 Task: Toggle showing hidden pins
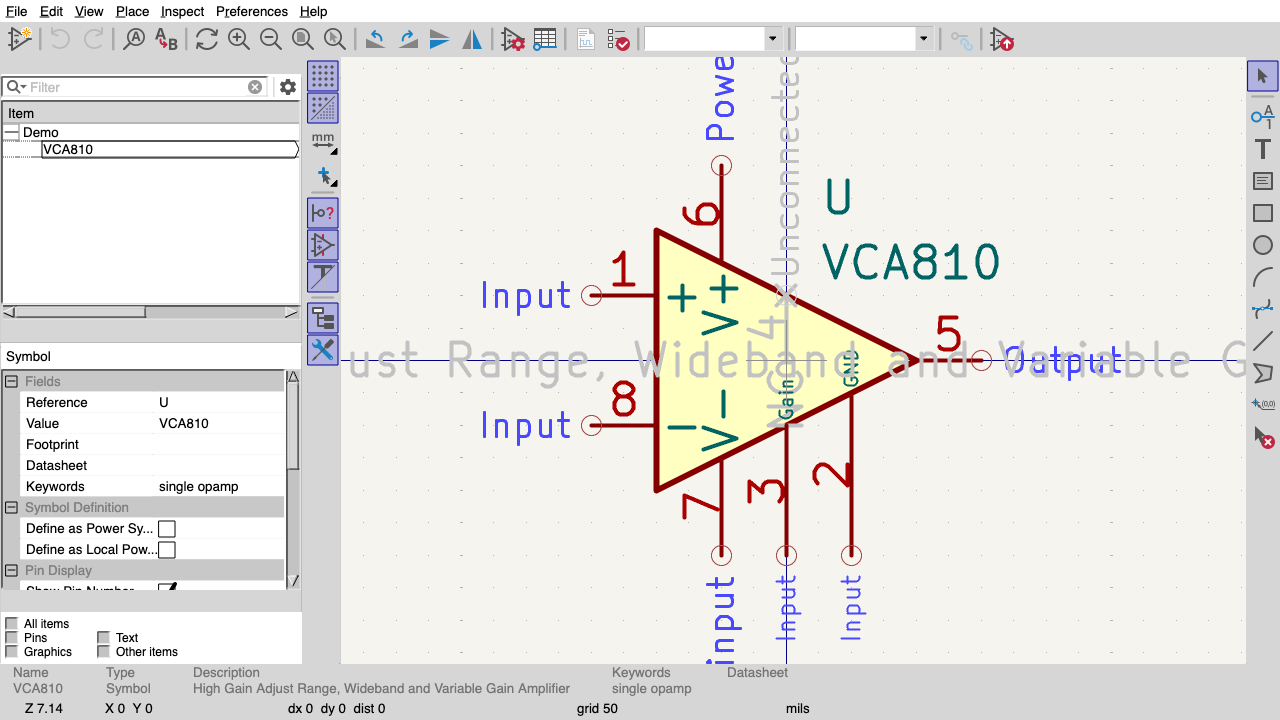[323, 212]
